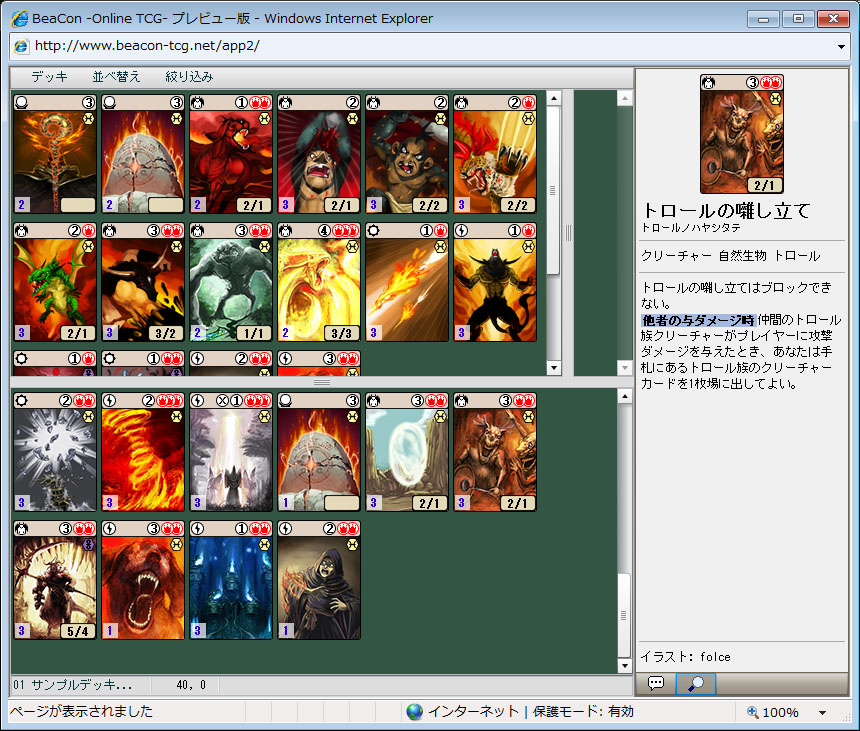Open the address bar history dropdown
860x731 pixels.
point(841,47)
